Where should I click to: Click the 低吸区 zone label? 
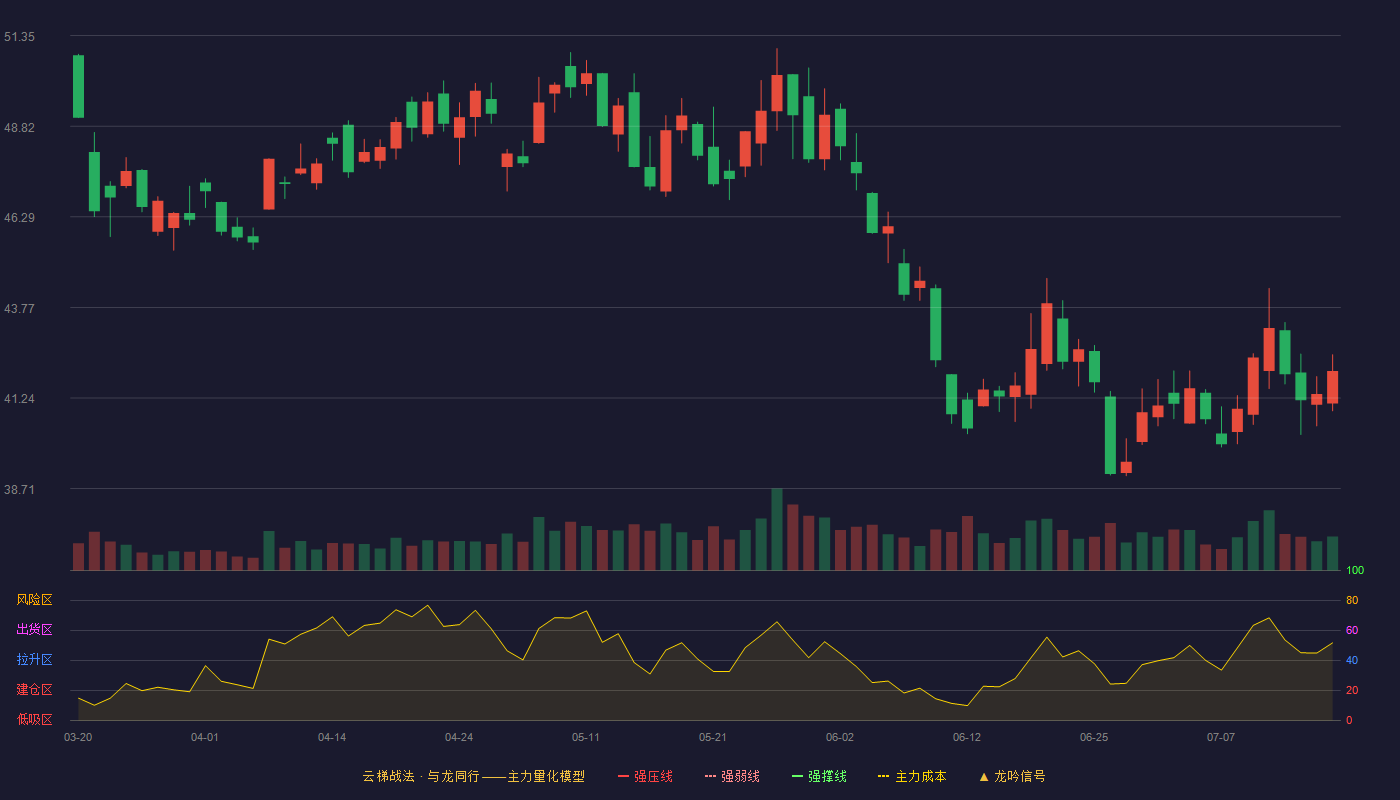[34, 719]
